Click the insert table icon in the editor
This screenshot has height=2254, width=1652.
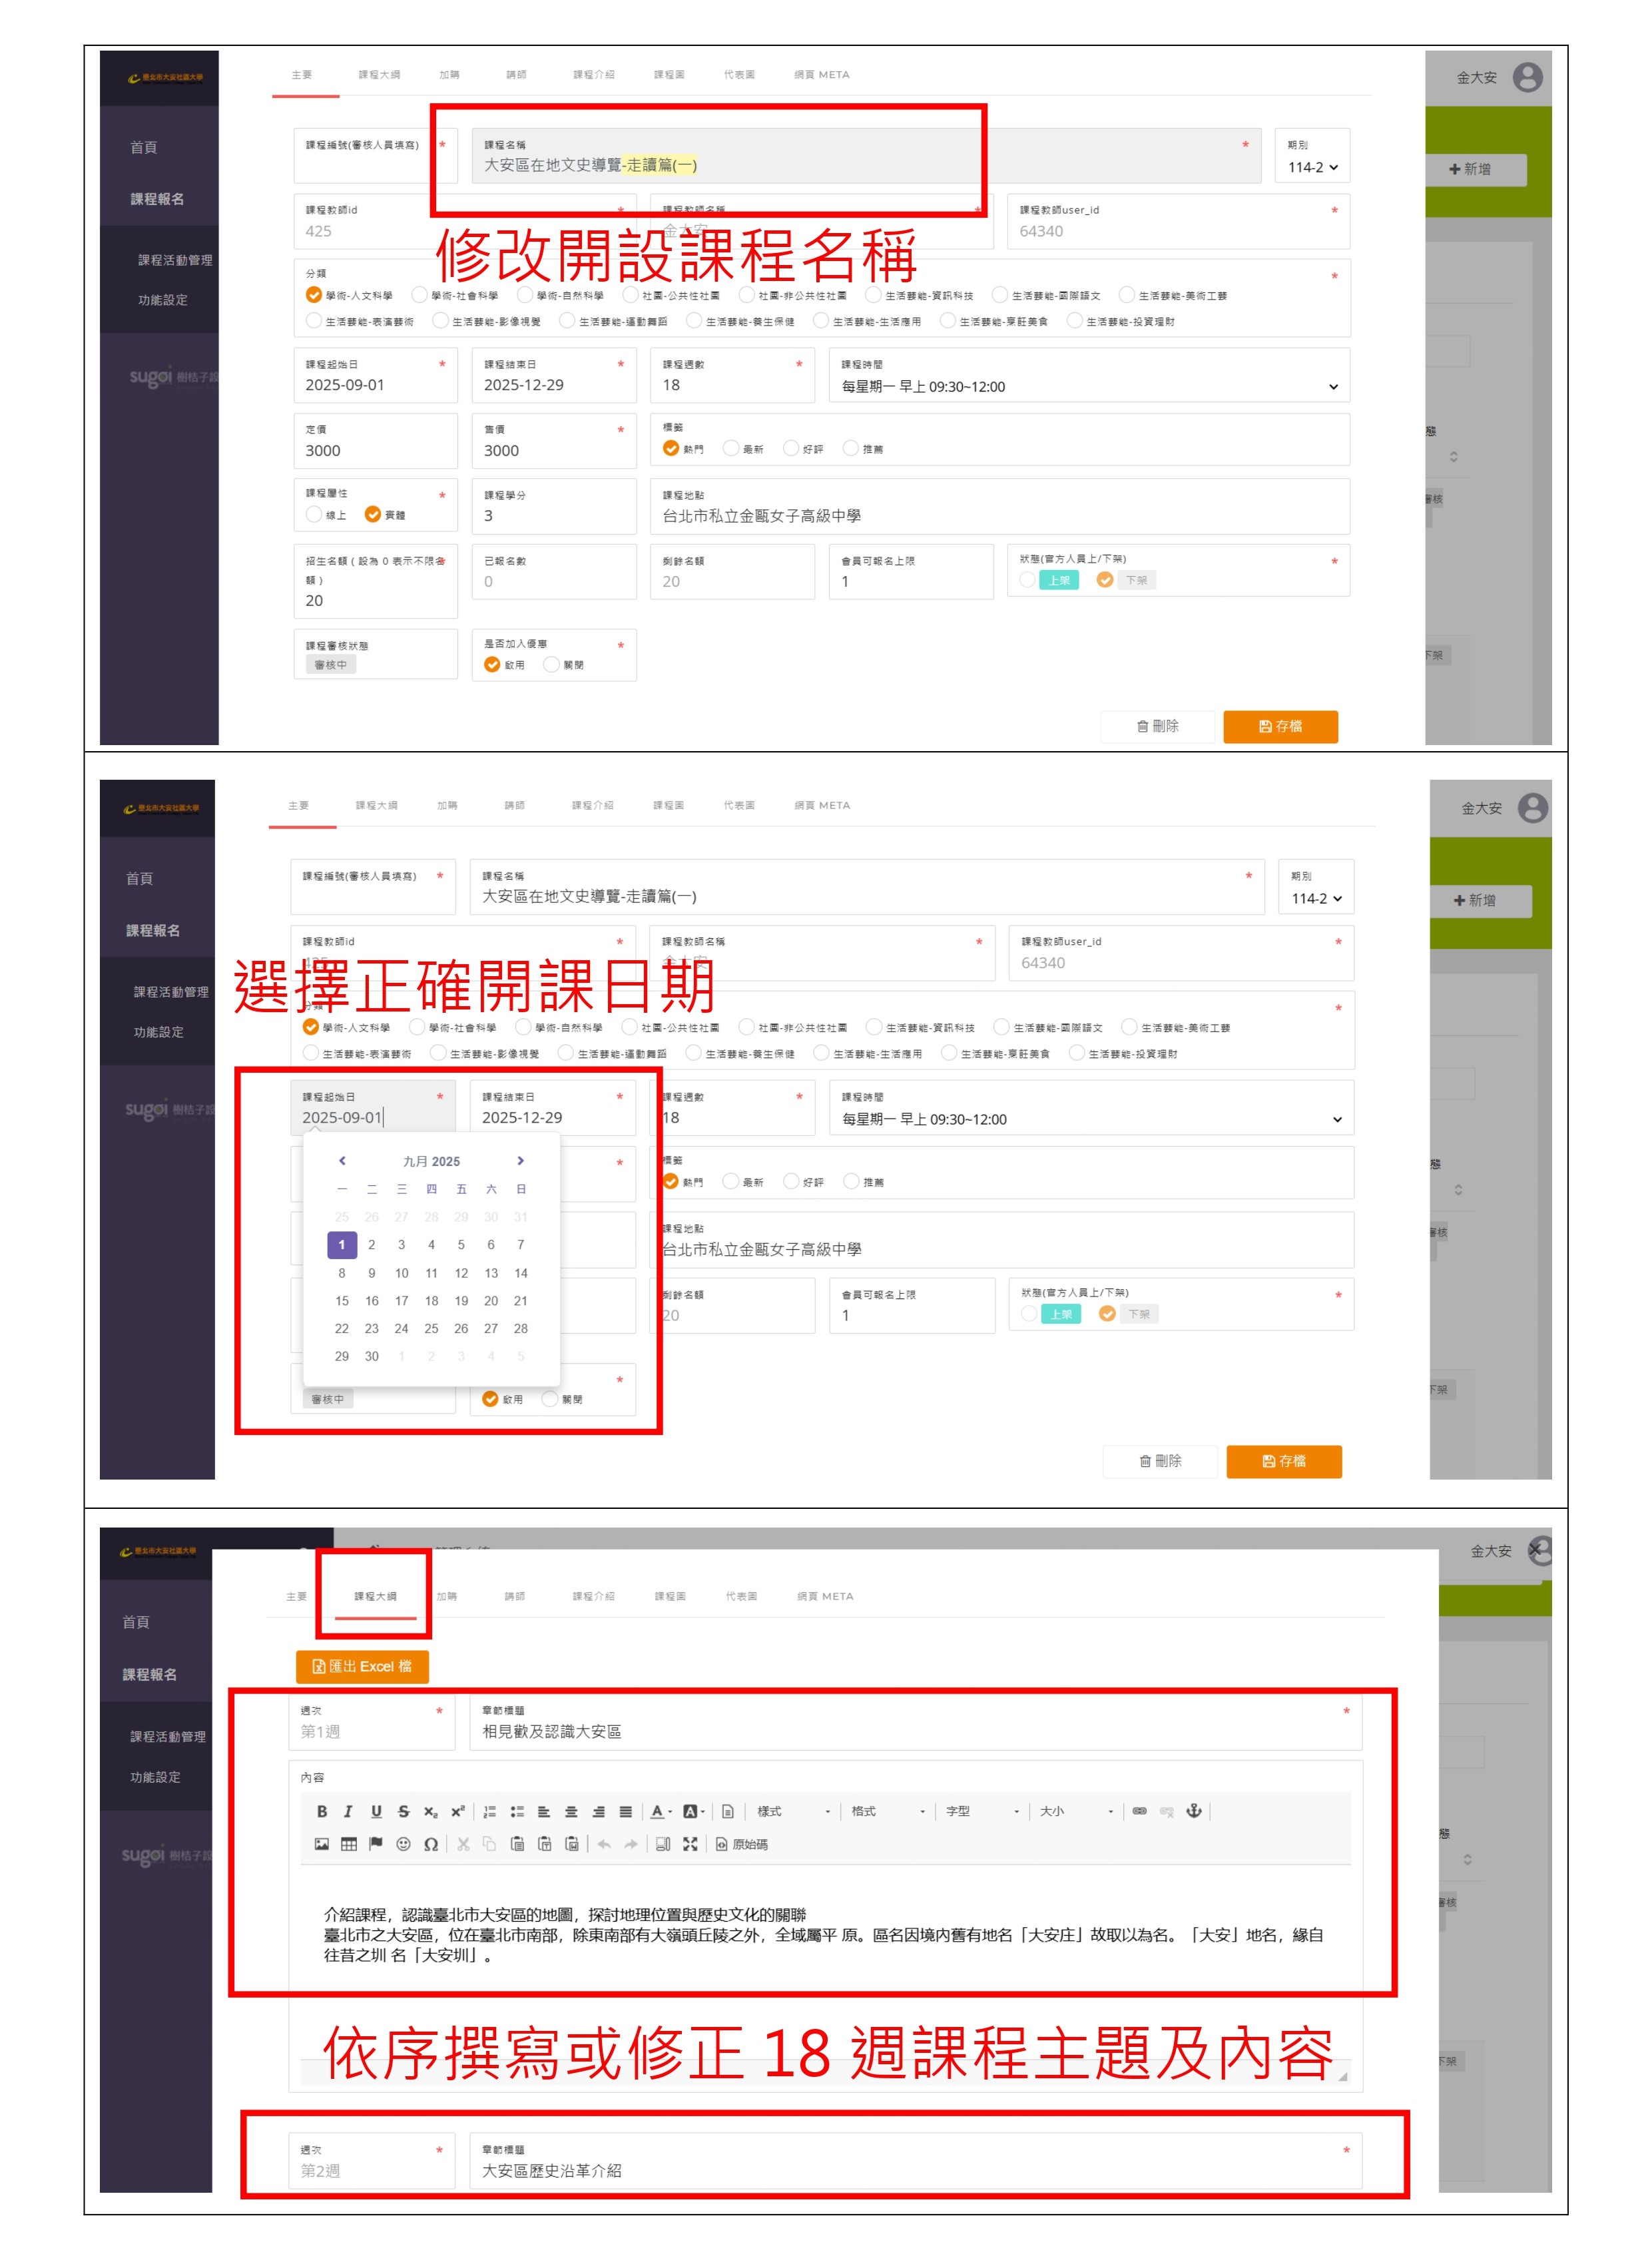[348, 1844]
